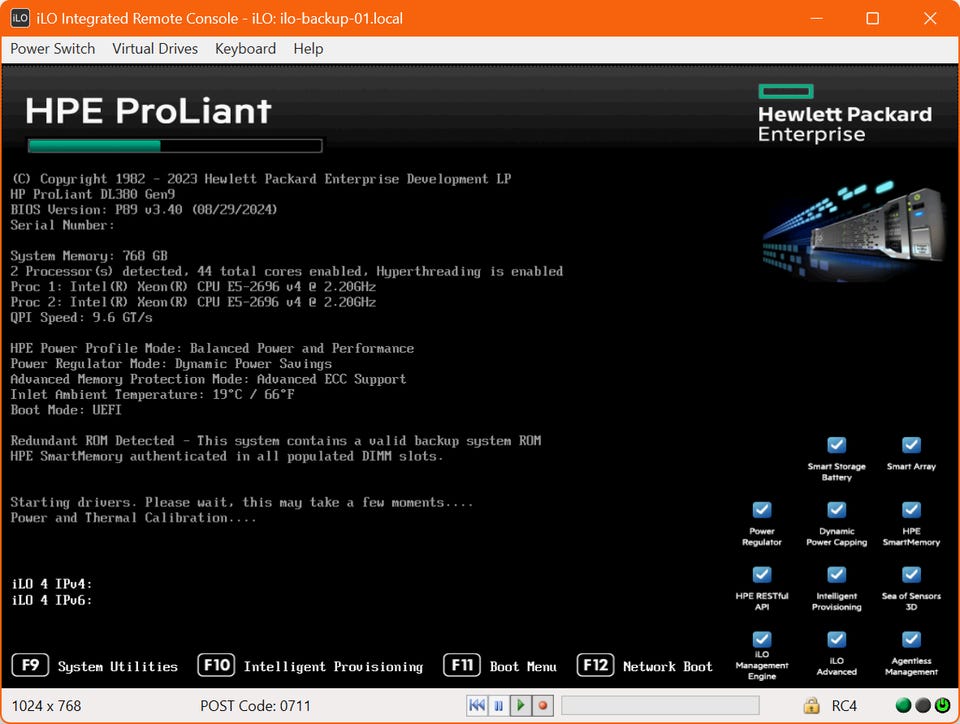Click the Power and Thermal Calibration line

pyautogui.click(x=133, y=518)
